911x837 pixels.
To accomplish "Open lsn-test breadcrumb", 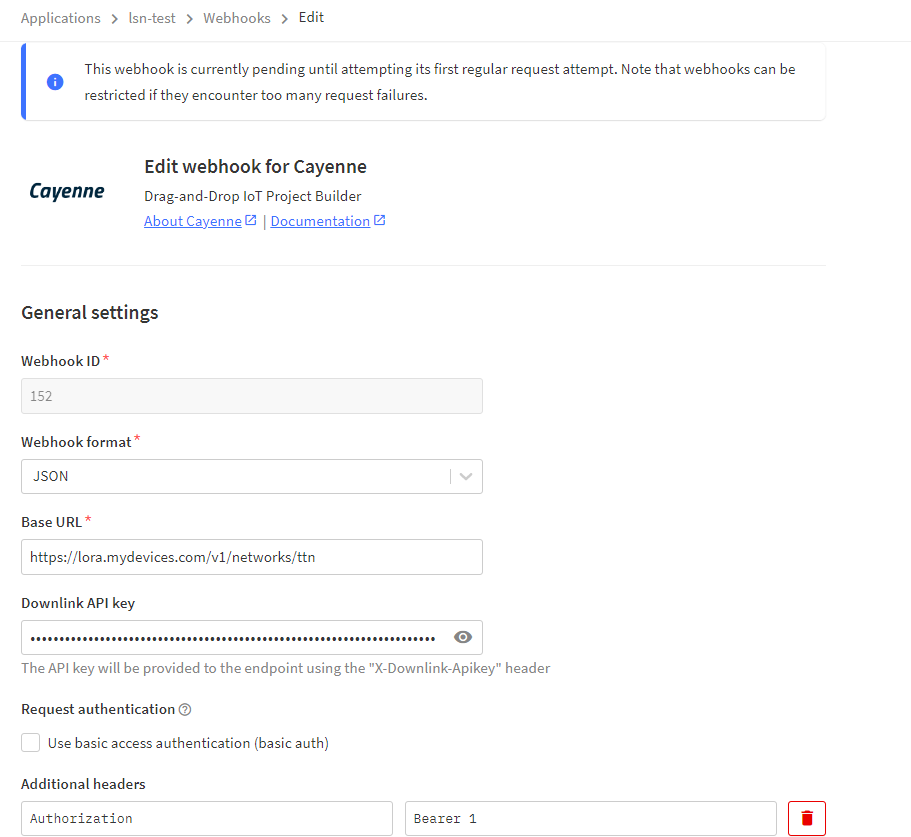I will 152,18.
